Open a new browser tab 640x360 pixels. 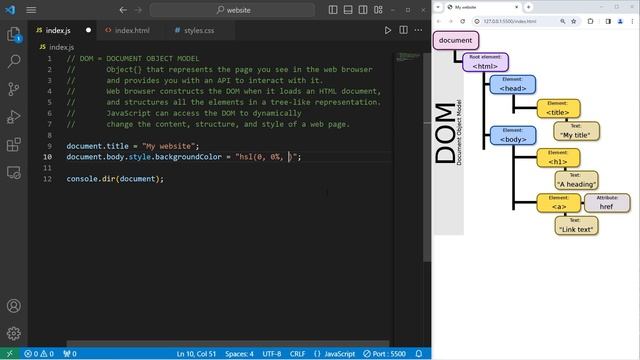[528, 7]
